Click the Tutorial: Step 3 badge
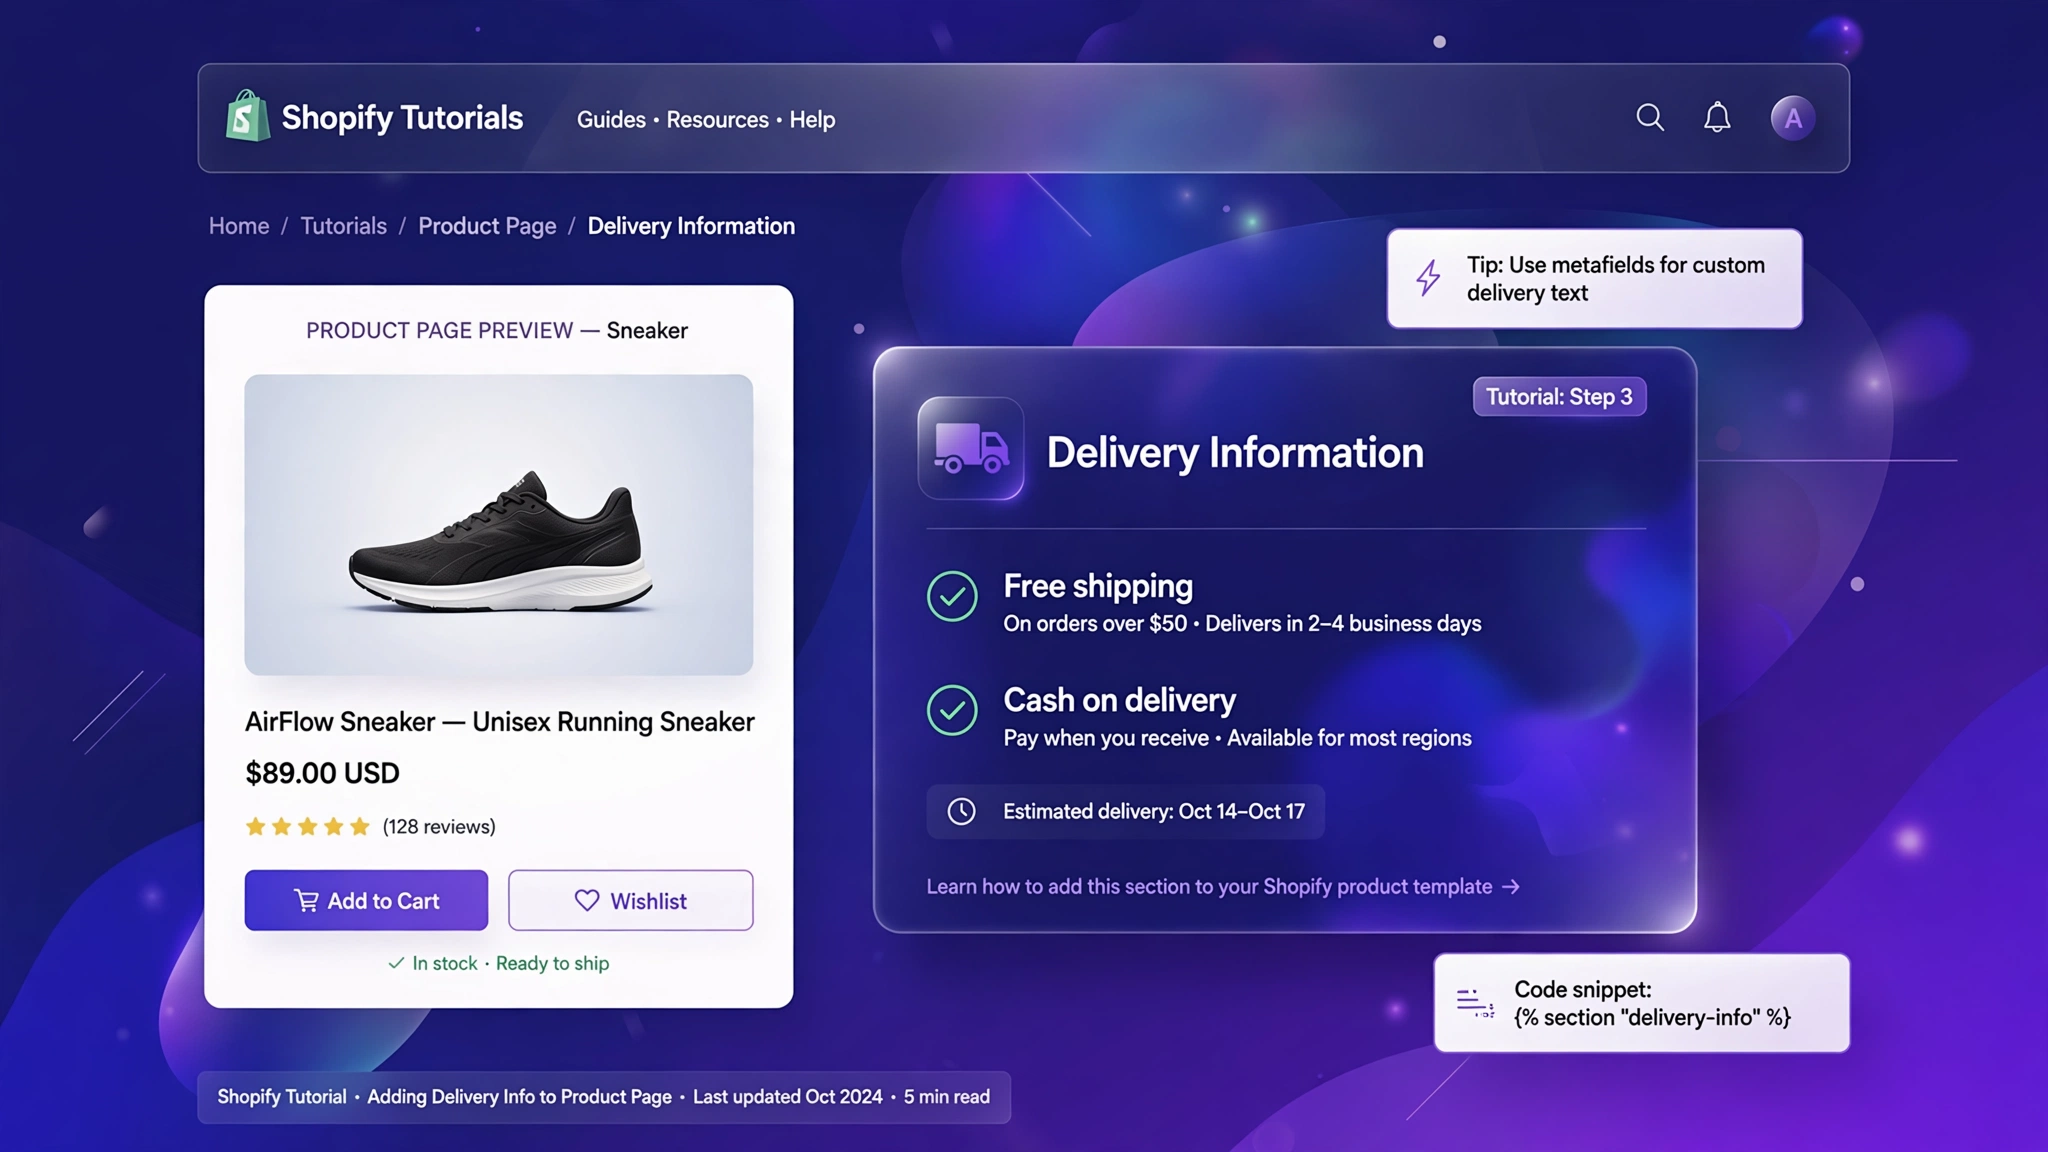This screenshot has height=1152, width=2048. [1559, 397]
